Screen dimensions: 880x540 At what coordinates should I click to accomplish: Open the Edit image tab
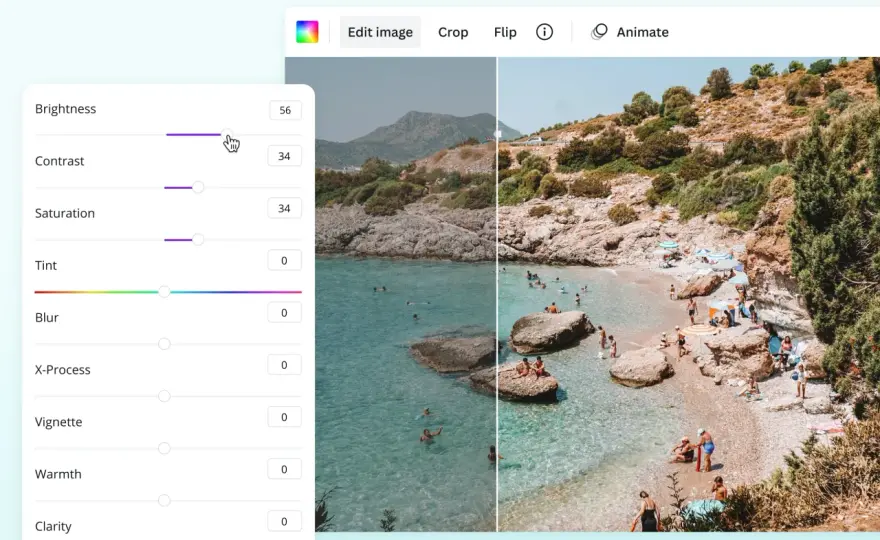(380, 32)
